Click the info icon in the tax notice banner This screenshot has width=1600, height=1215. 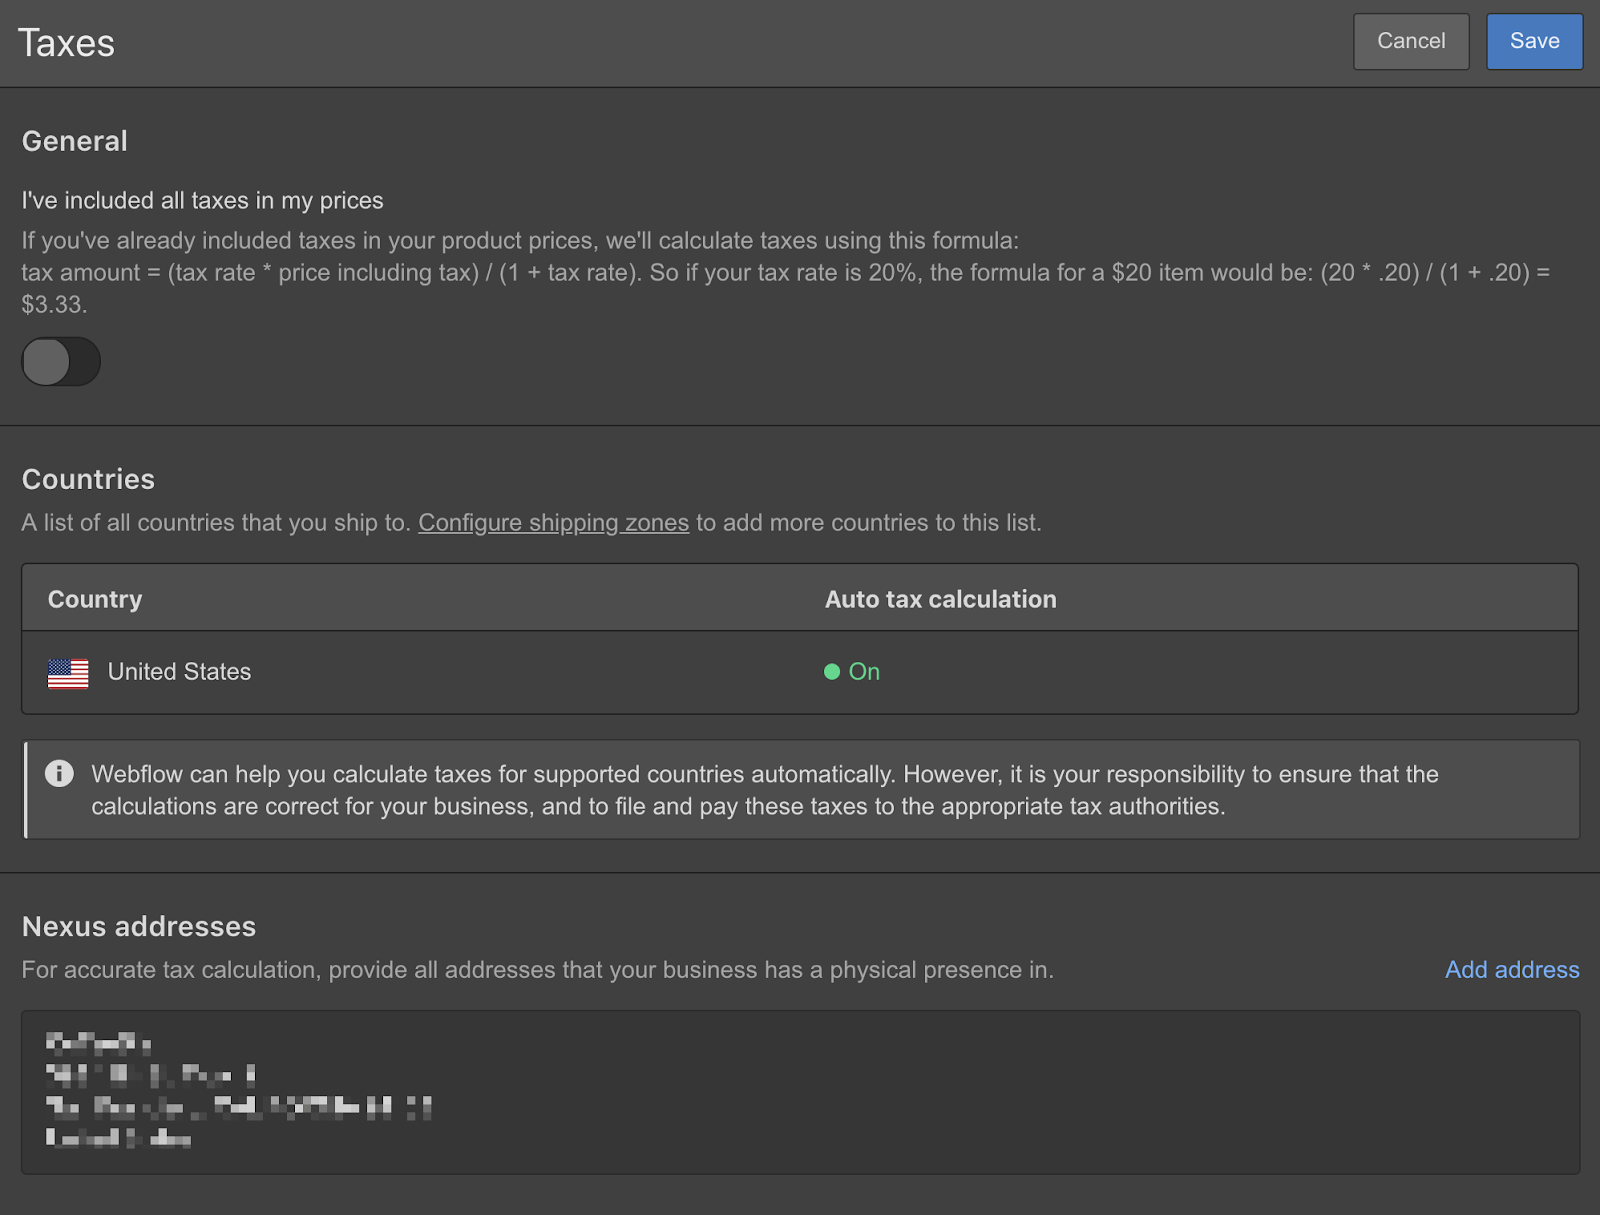pyautogui.click(x=58, y=773)
